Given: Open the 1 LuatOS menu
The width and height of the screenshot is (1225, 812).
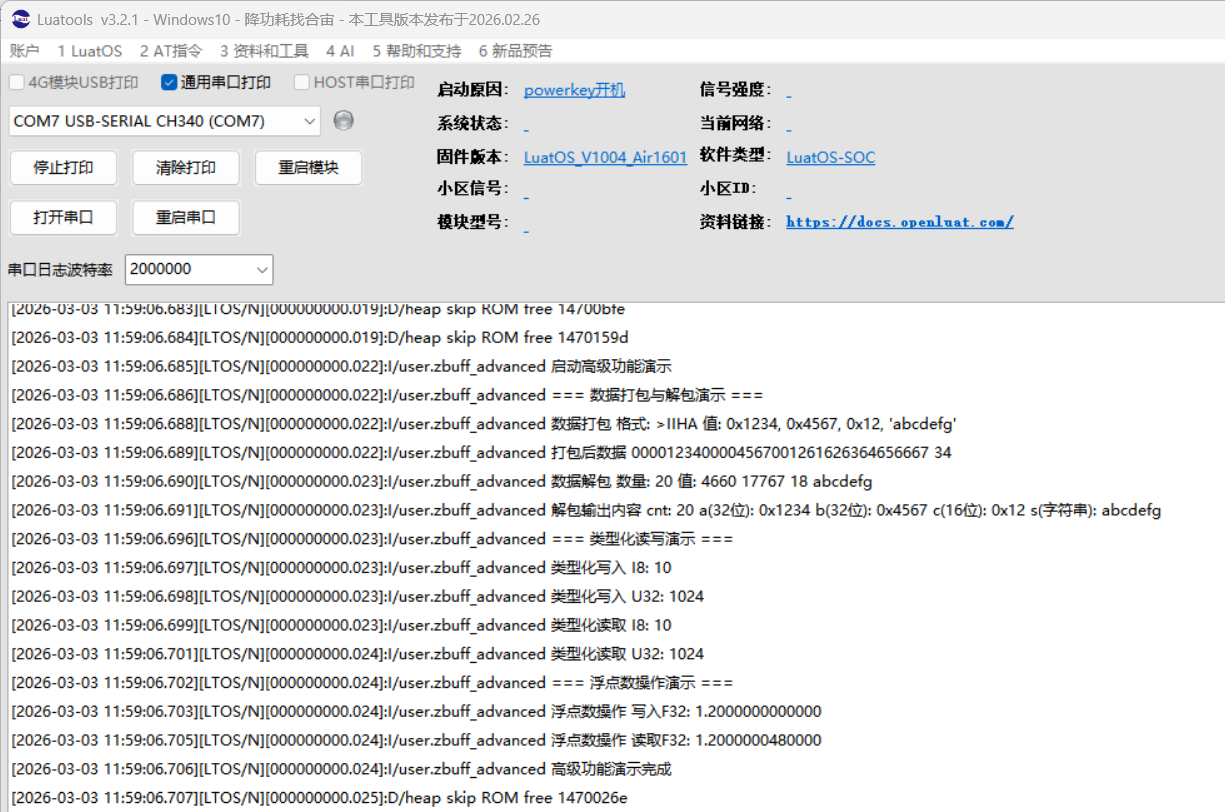Looking at the screenshot, I should pyautogui.click(x=90, y=51).
